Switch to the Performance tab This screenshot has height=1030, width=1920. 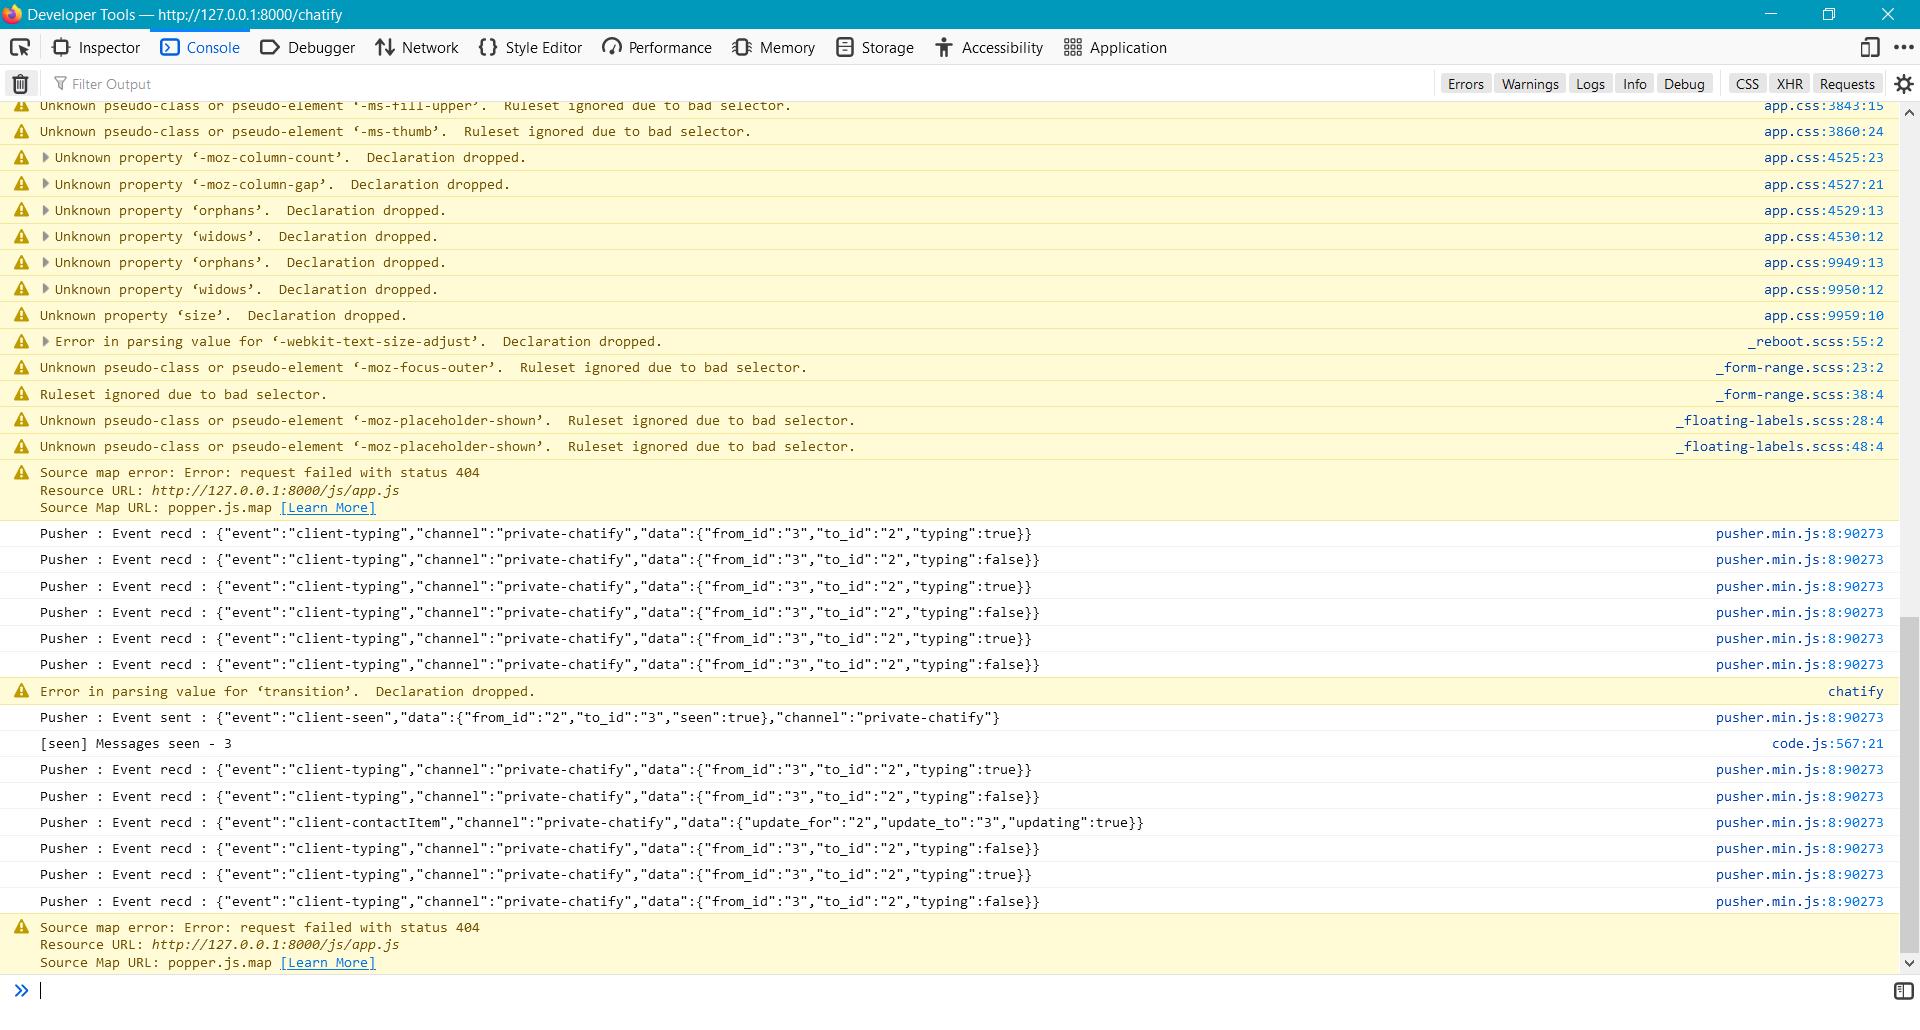[x=656, y=47]
